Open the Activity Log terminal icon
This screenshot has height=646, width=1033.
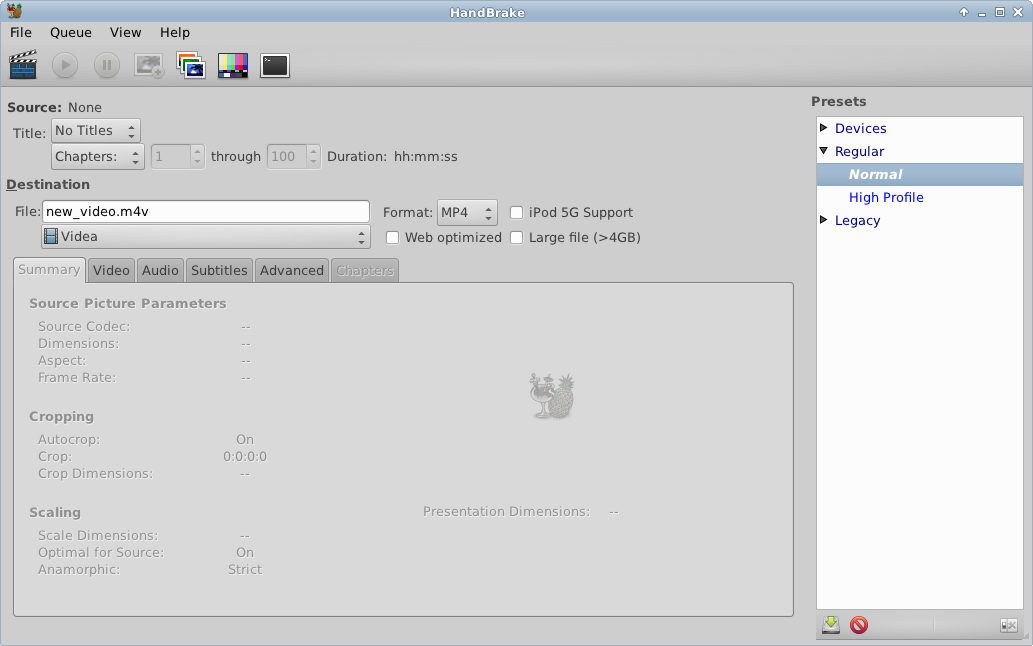tap(275, 66)
